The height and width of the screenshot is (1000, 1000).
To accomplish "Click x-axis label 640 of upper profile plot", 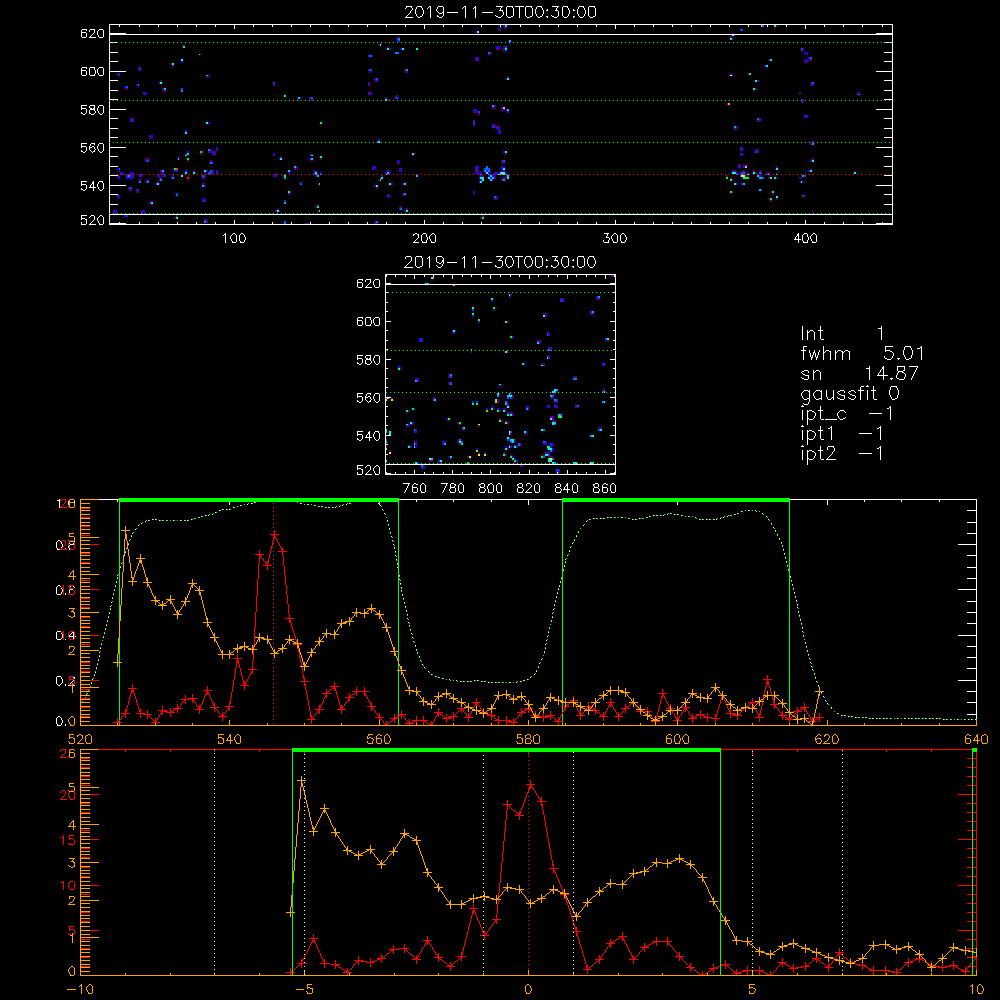I will pyautogui.click(x=976, y=739).
